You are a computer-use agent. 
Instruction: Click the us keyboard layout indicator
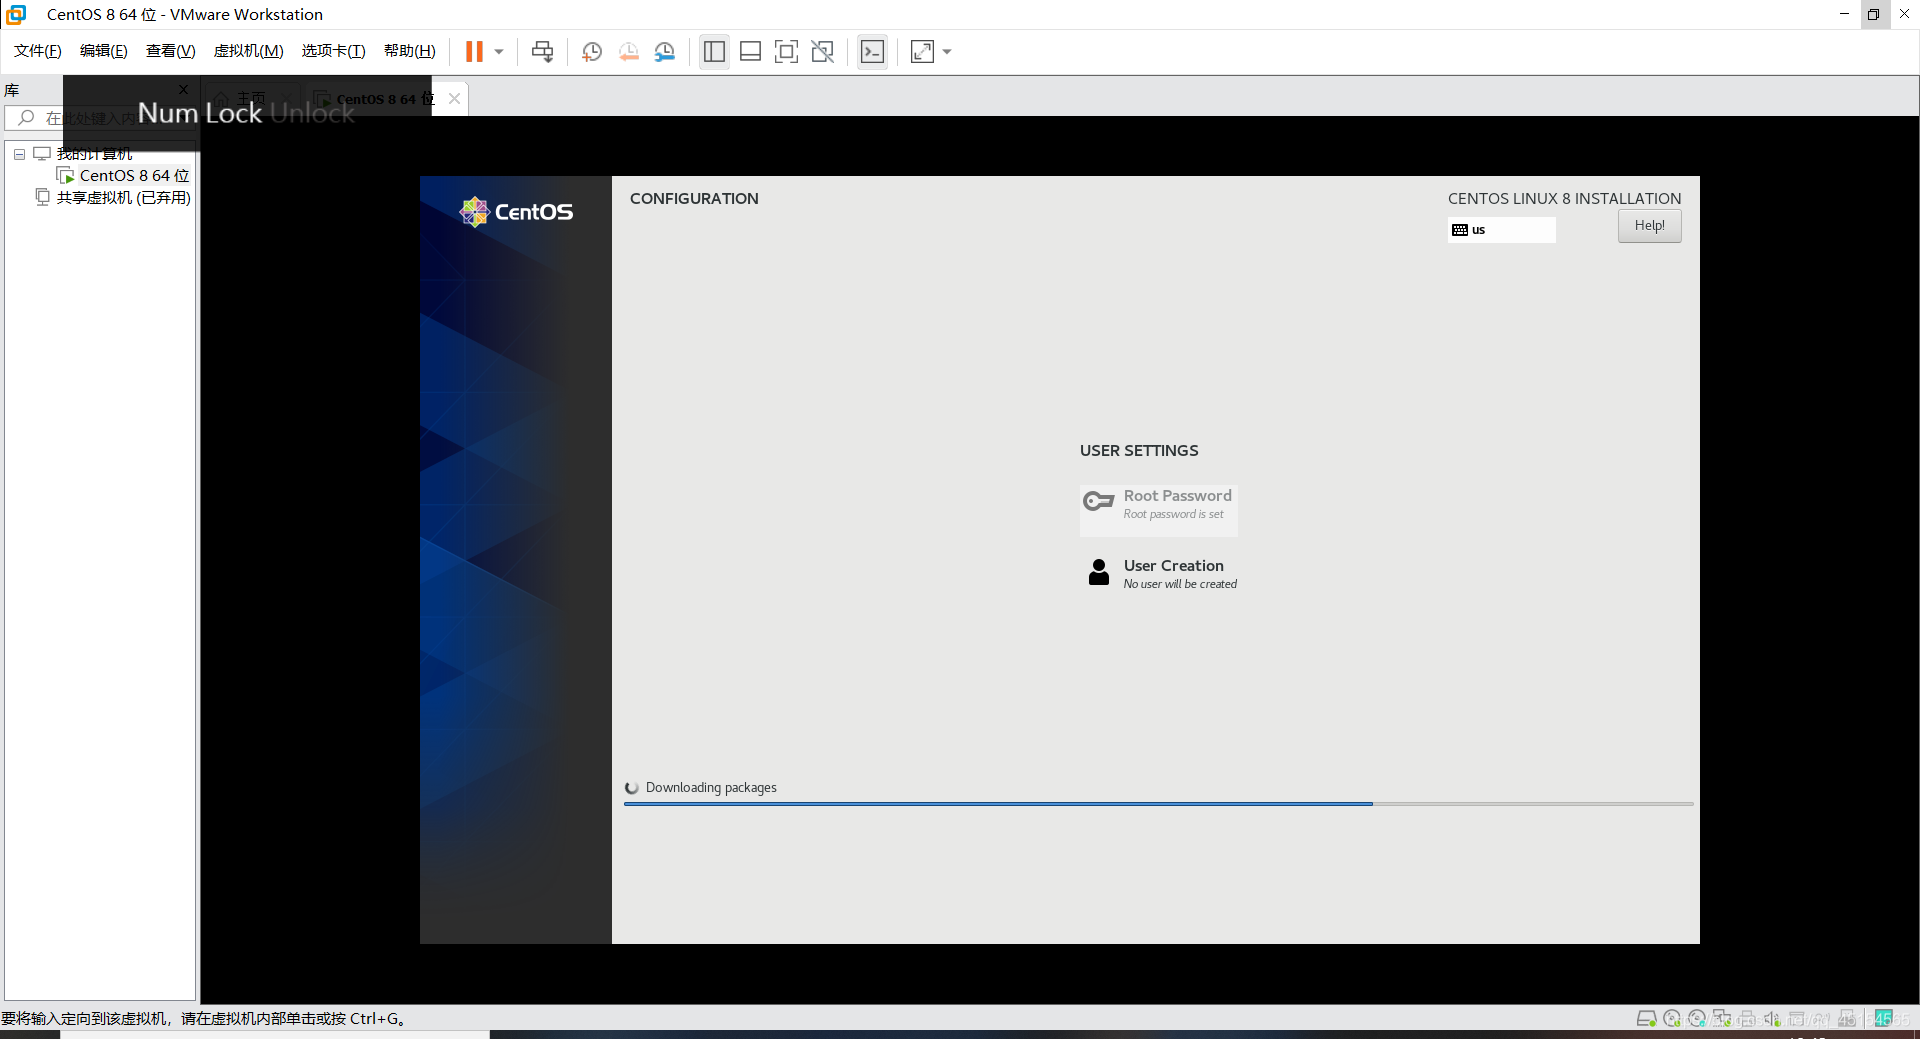[x=1501, y=230]
